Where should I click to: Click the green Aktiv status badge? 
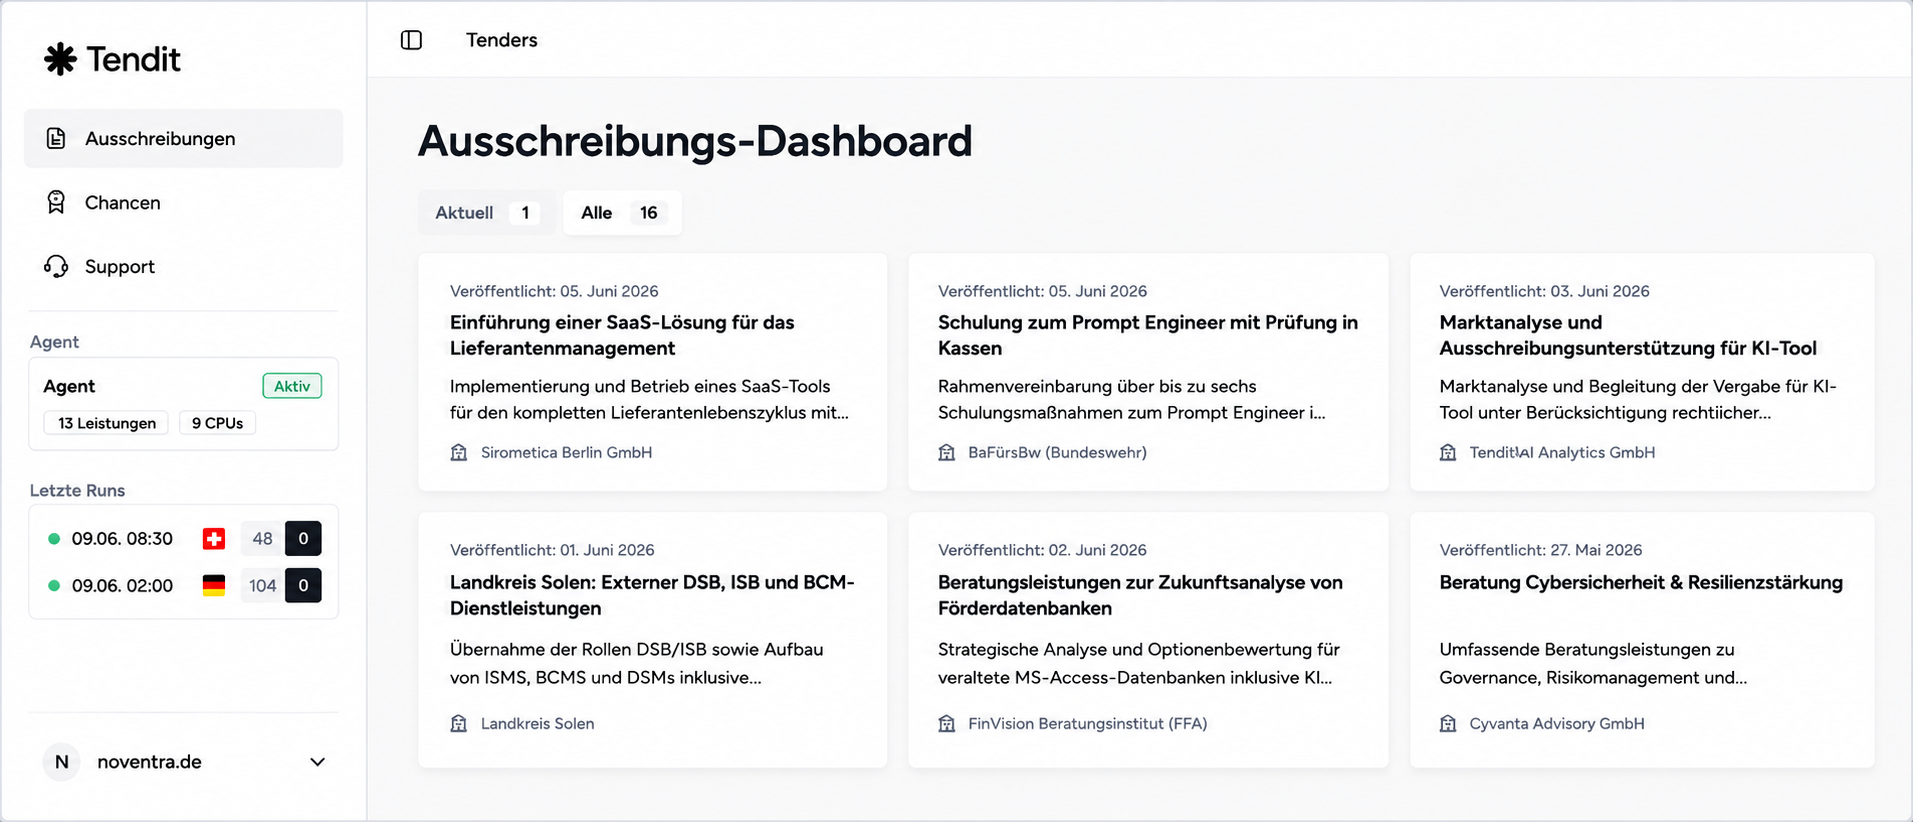(292, 386)
